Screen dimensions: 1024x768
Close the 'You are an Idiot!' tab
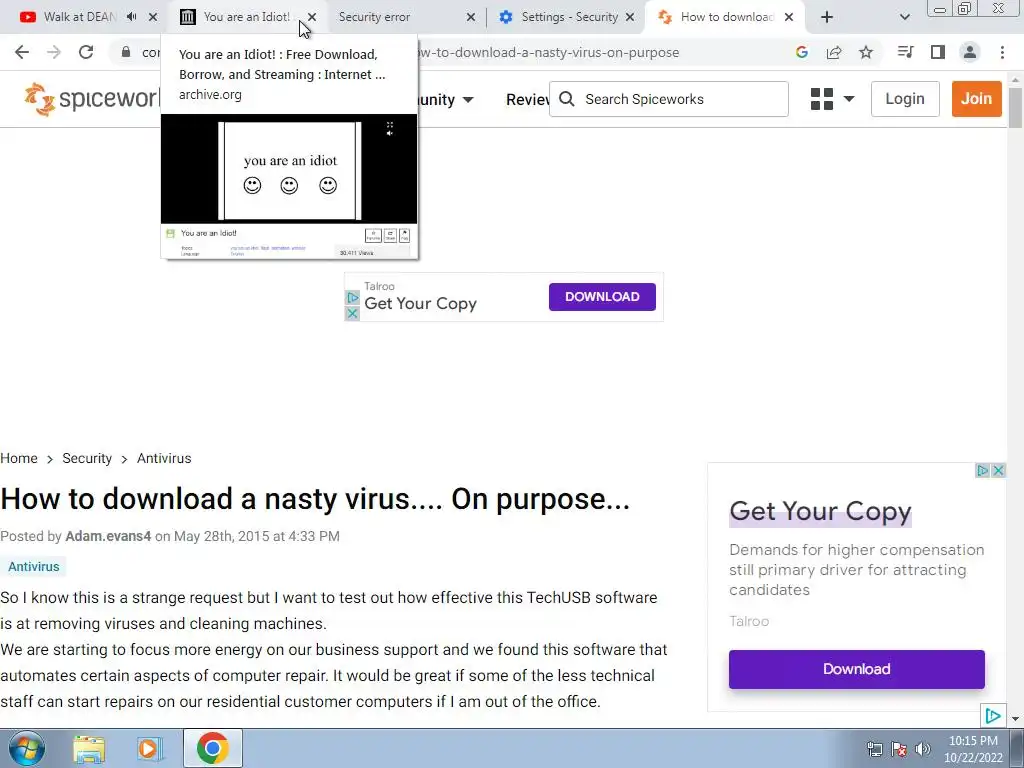pos(312,17)
